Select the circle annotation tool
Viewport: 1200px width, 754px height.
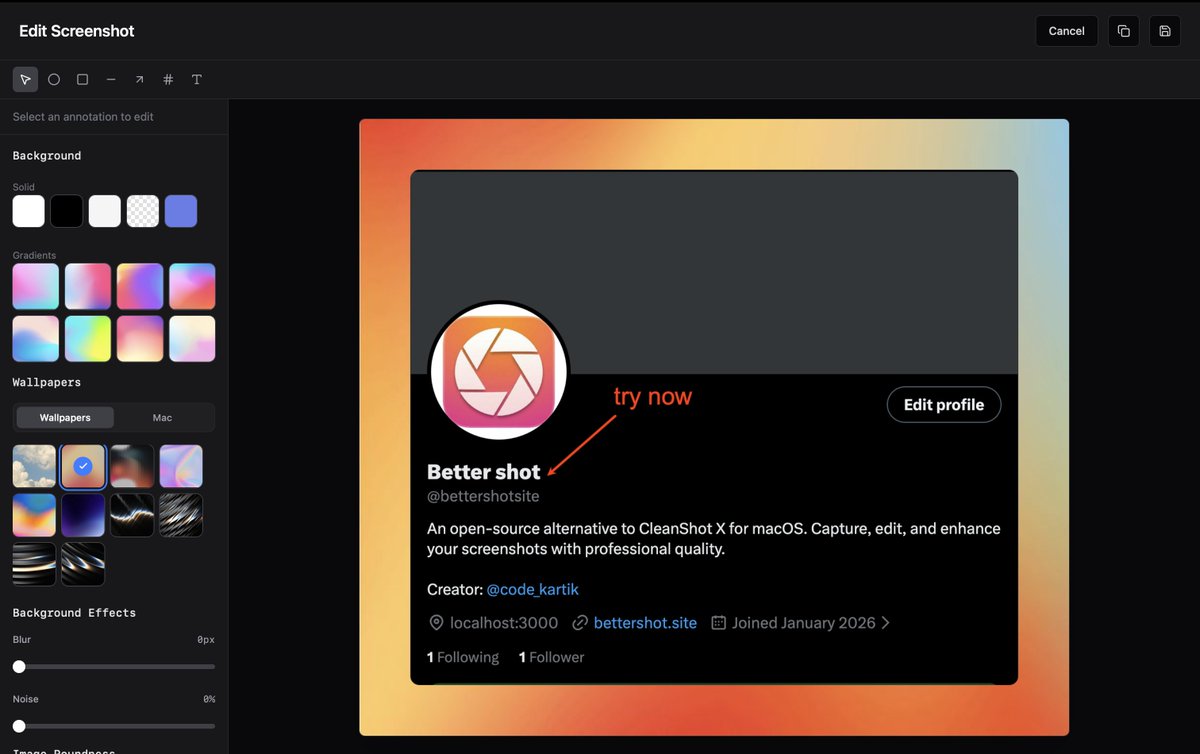[x=54, y=79]
